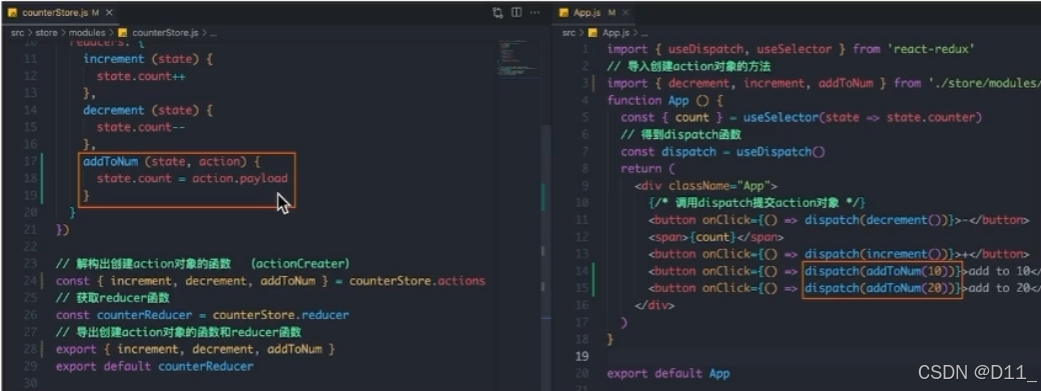Click 'export { increment, decrement, addToNum }' line

coord(195,349)
